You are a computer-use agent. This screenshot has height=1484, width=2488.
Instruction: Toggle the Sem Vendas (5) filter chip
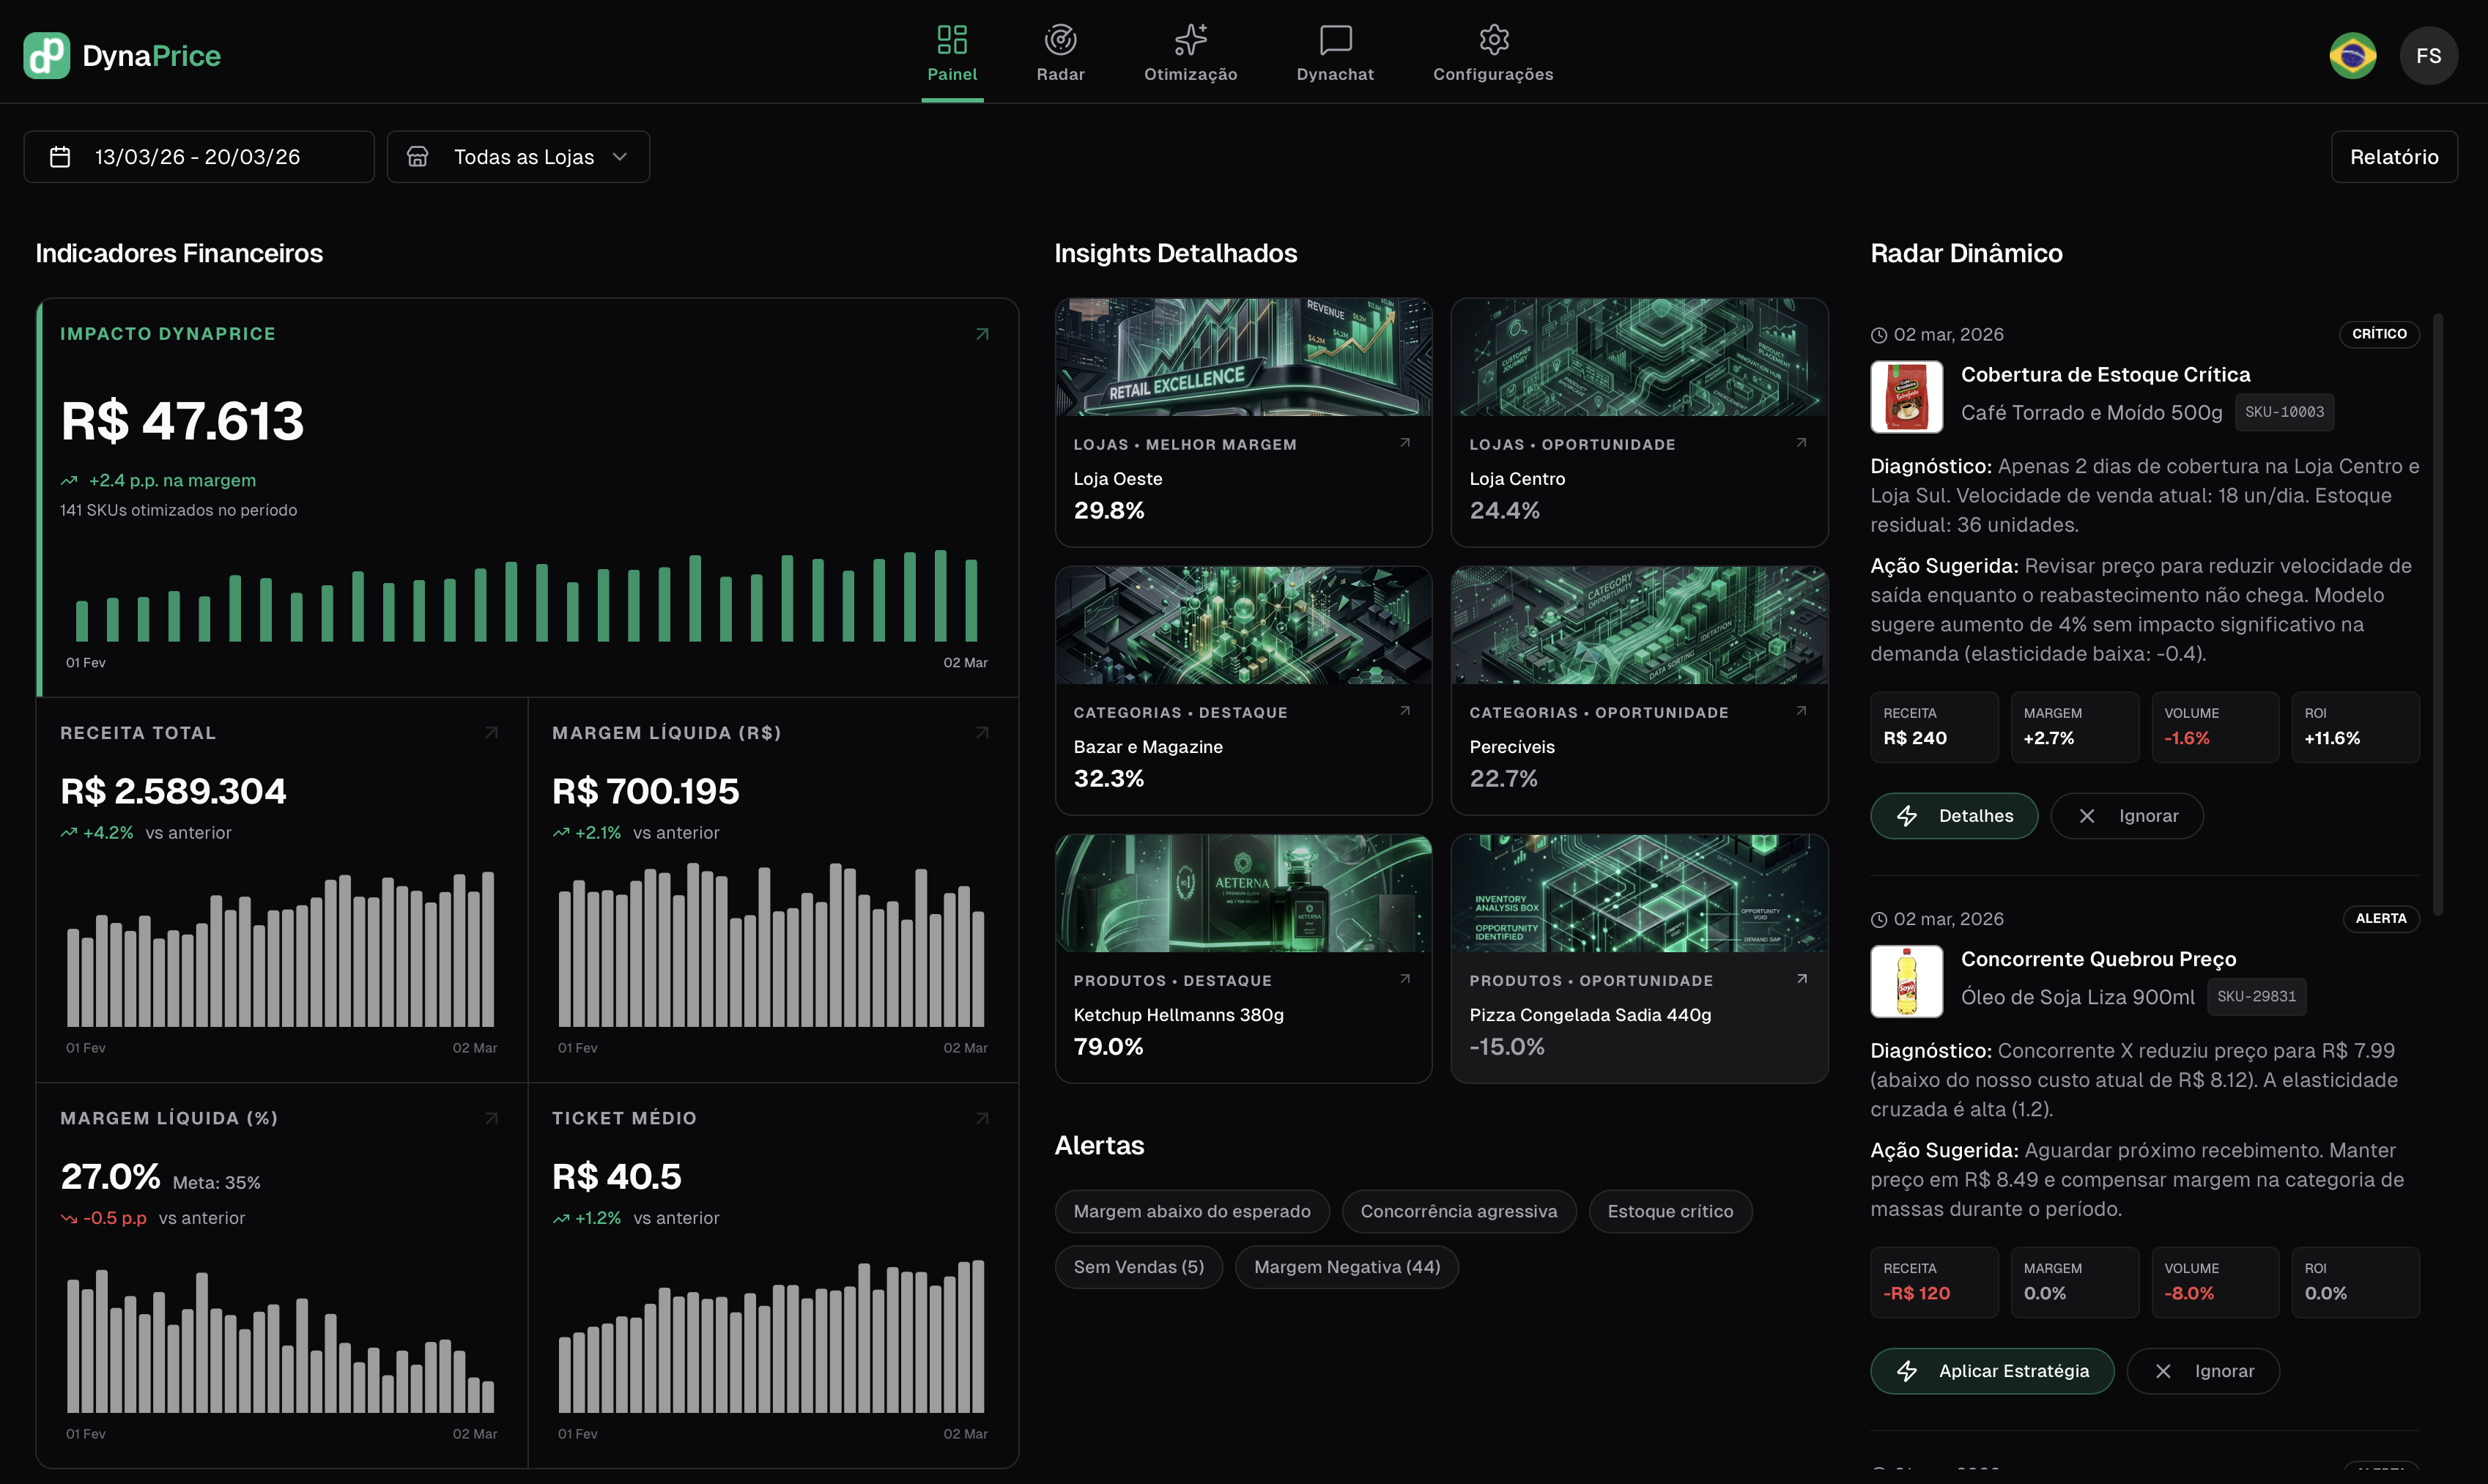point(1138,1266)
